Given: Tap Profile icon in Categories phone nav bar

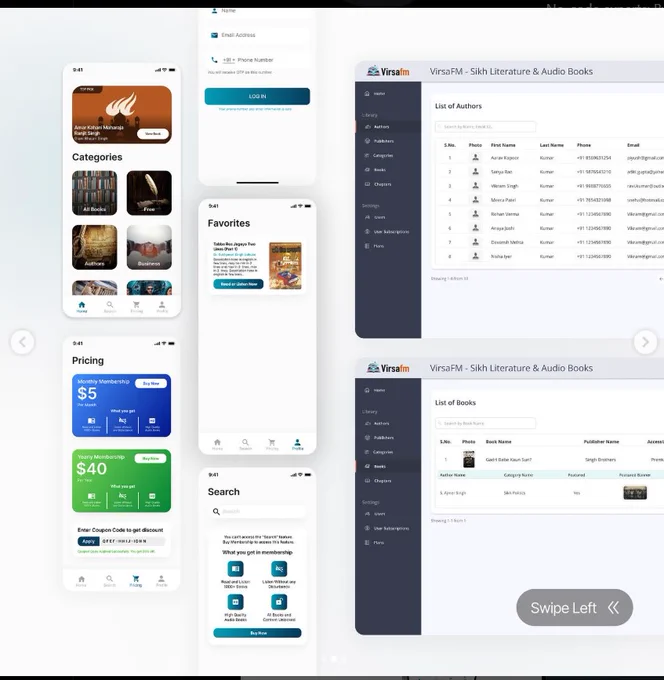Looking at the screenshot, I should point(162,307).
